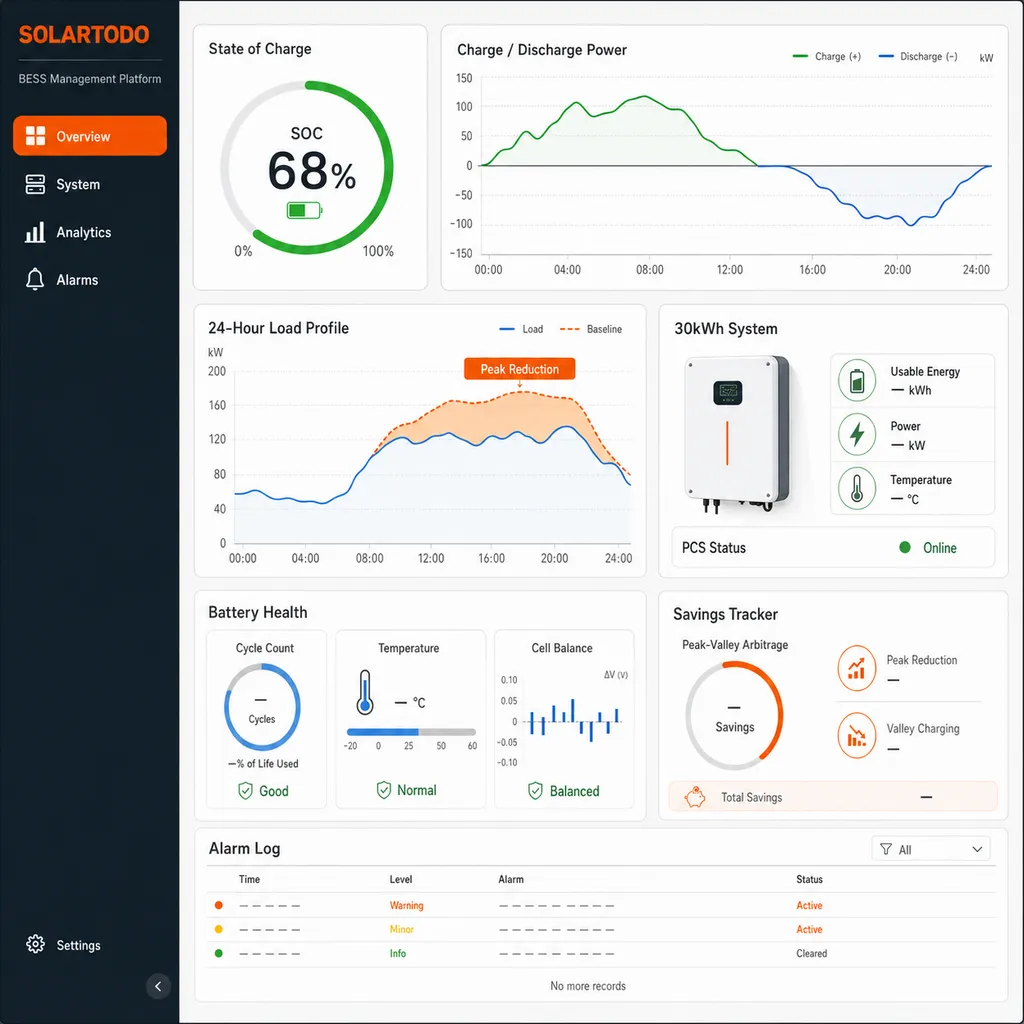Open Settings gear icon in sidebar
This screenshot has width=1024, height=1024.
tap(35, 944)
